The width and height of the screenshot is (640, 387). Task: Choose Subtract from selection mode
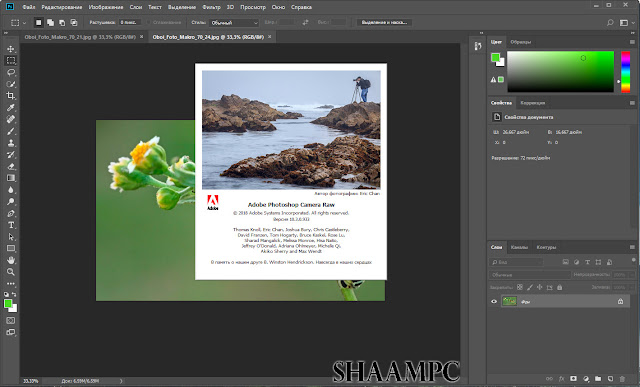62,22
